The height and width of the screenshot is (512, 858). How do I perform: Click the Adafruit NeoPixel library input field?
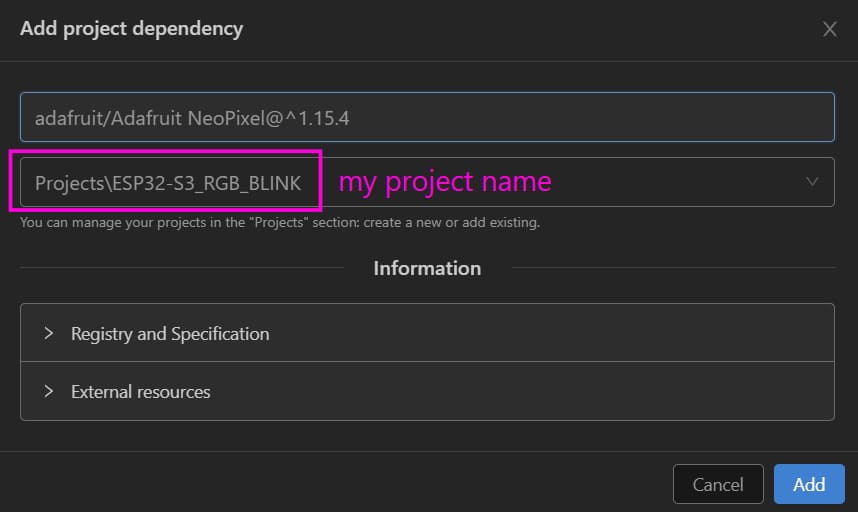click(427, 118)
